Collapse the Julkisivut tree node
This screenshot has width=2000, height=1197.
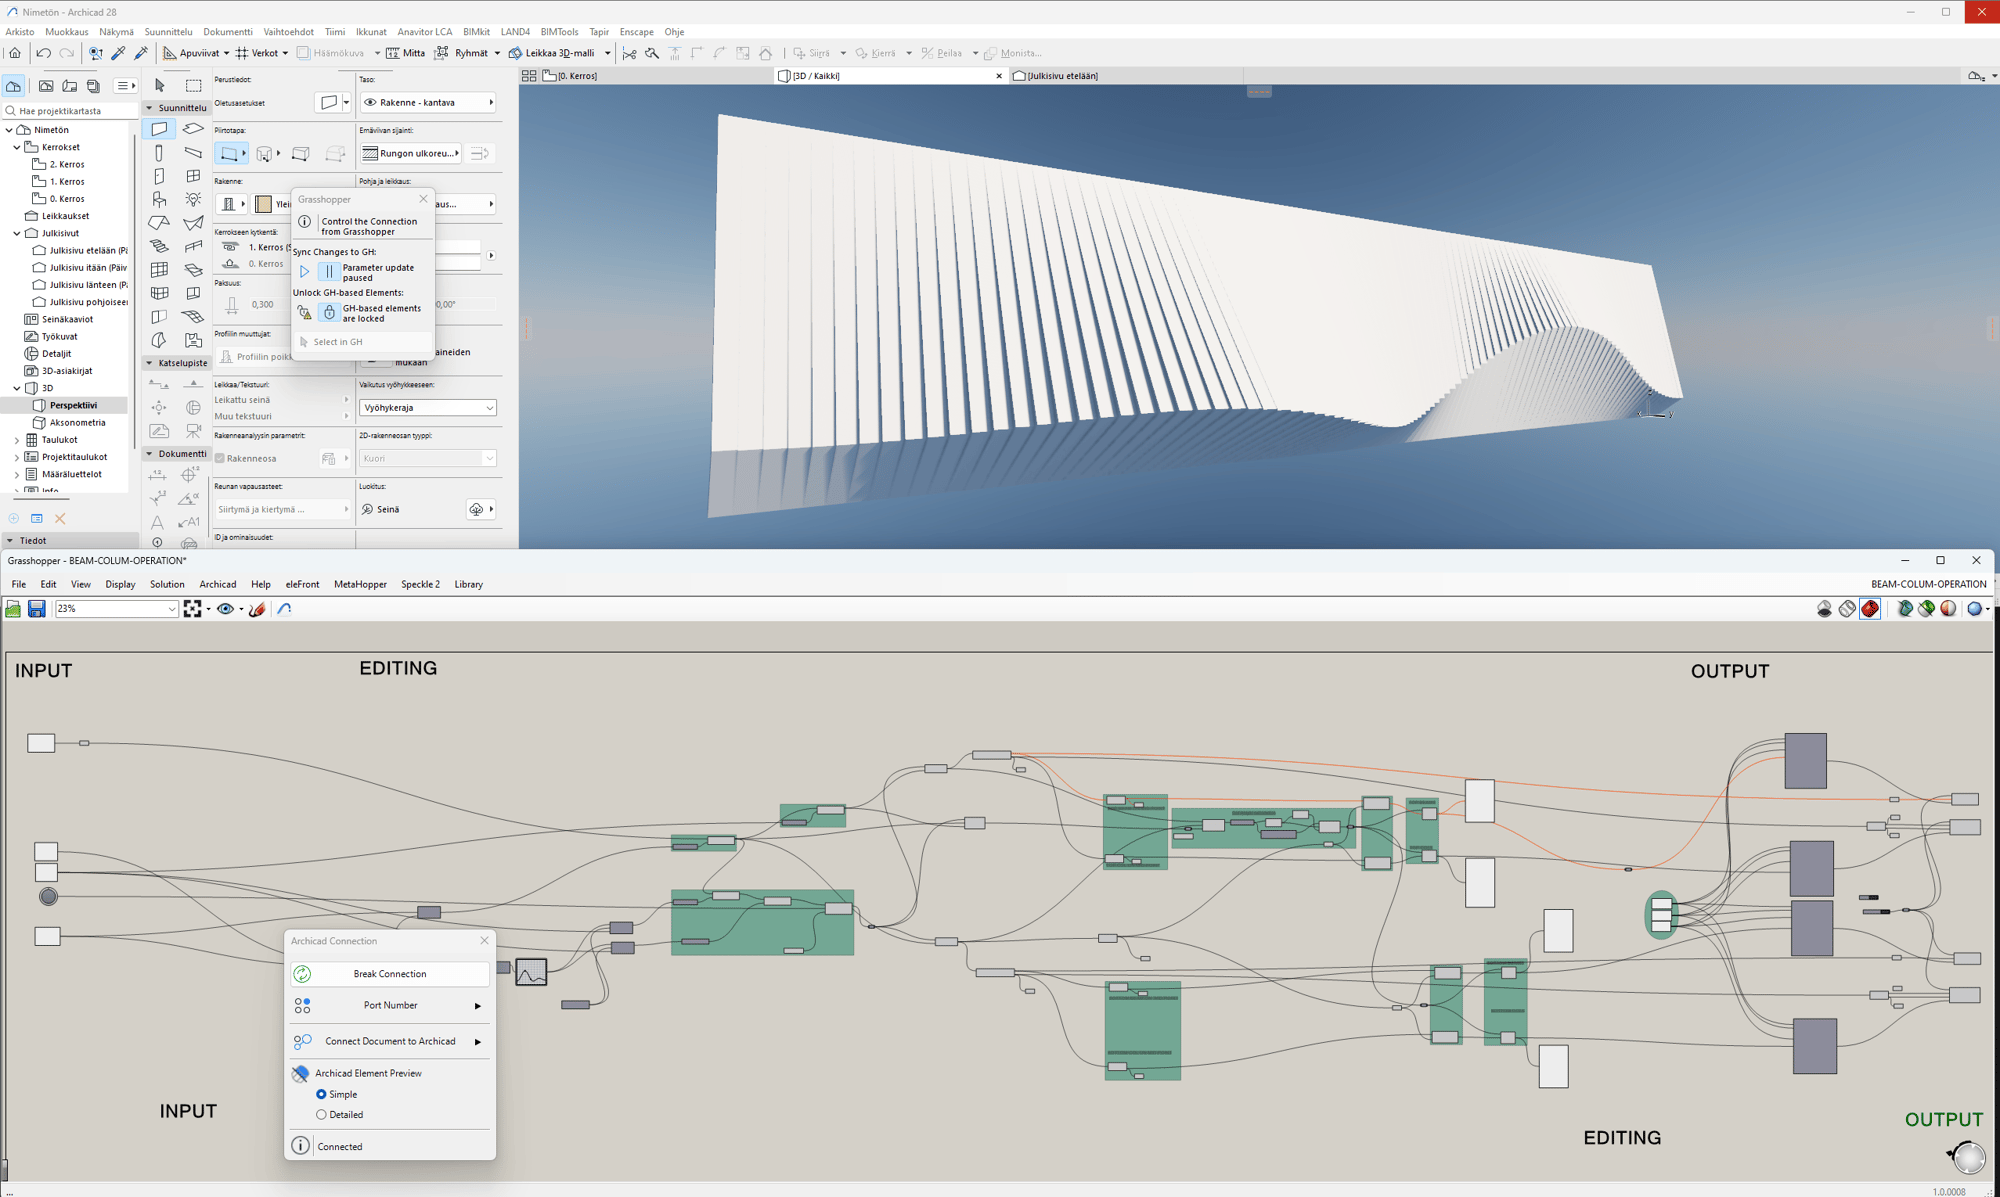(x=17, y=233)
